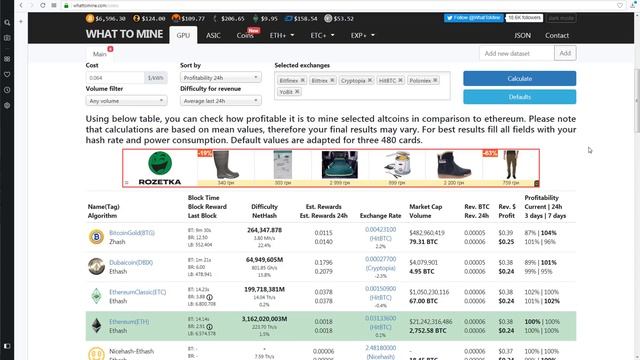Screen dimensions: 640x360
Task: Click the Nicehash-Ethash smiley logo
Action: pyautogui.click(x=96, y=353)
